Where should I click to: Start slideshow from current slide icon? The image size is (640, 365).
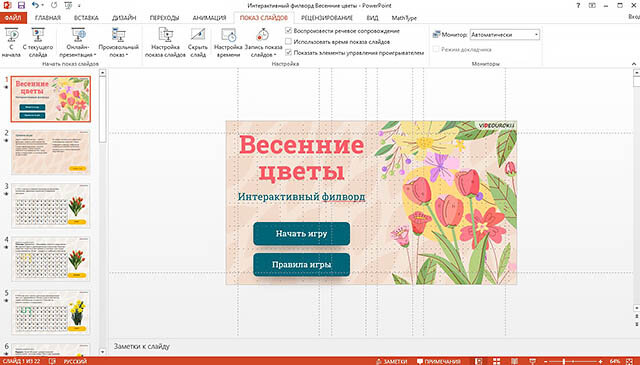pos(38,35)
